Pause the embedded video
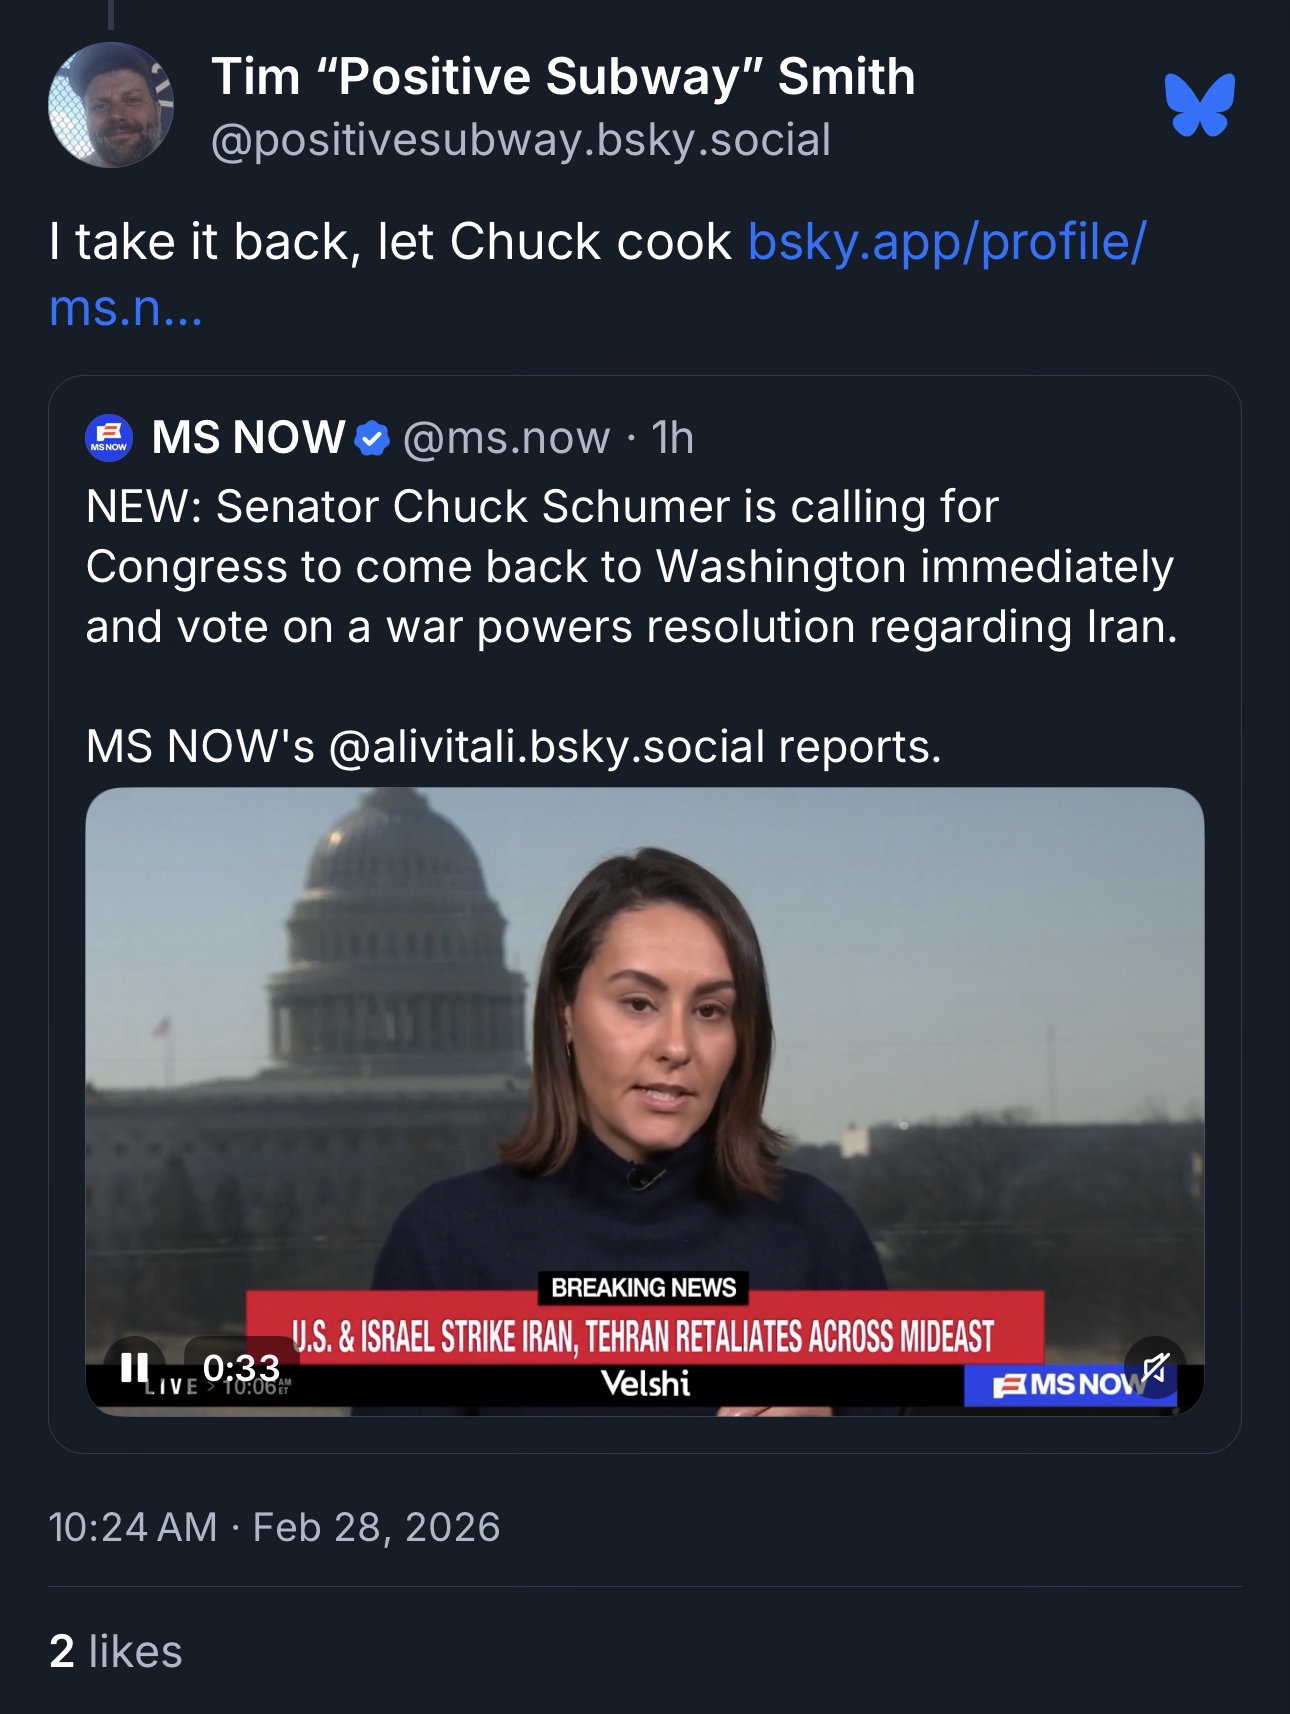This screenshot has width=1290, height=1714. click(134, 1367)
